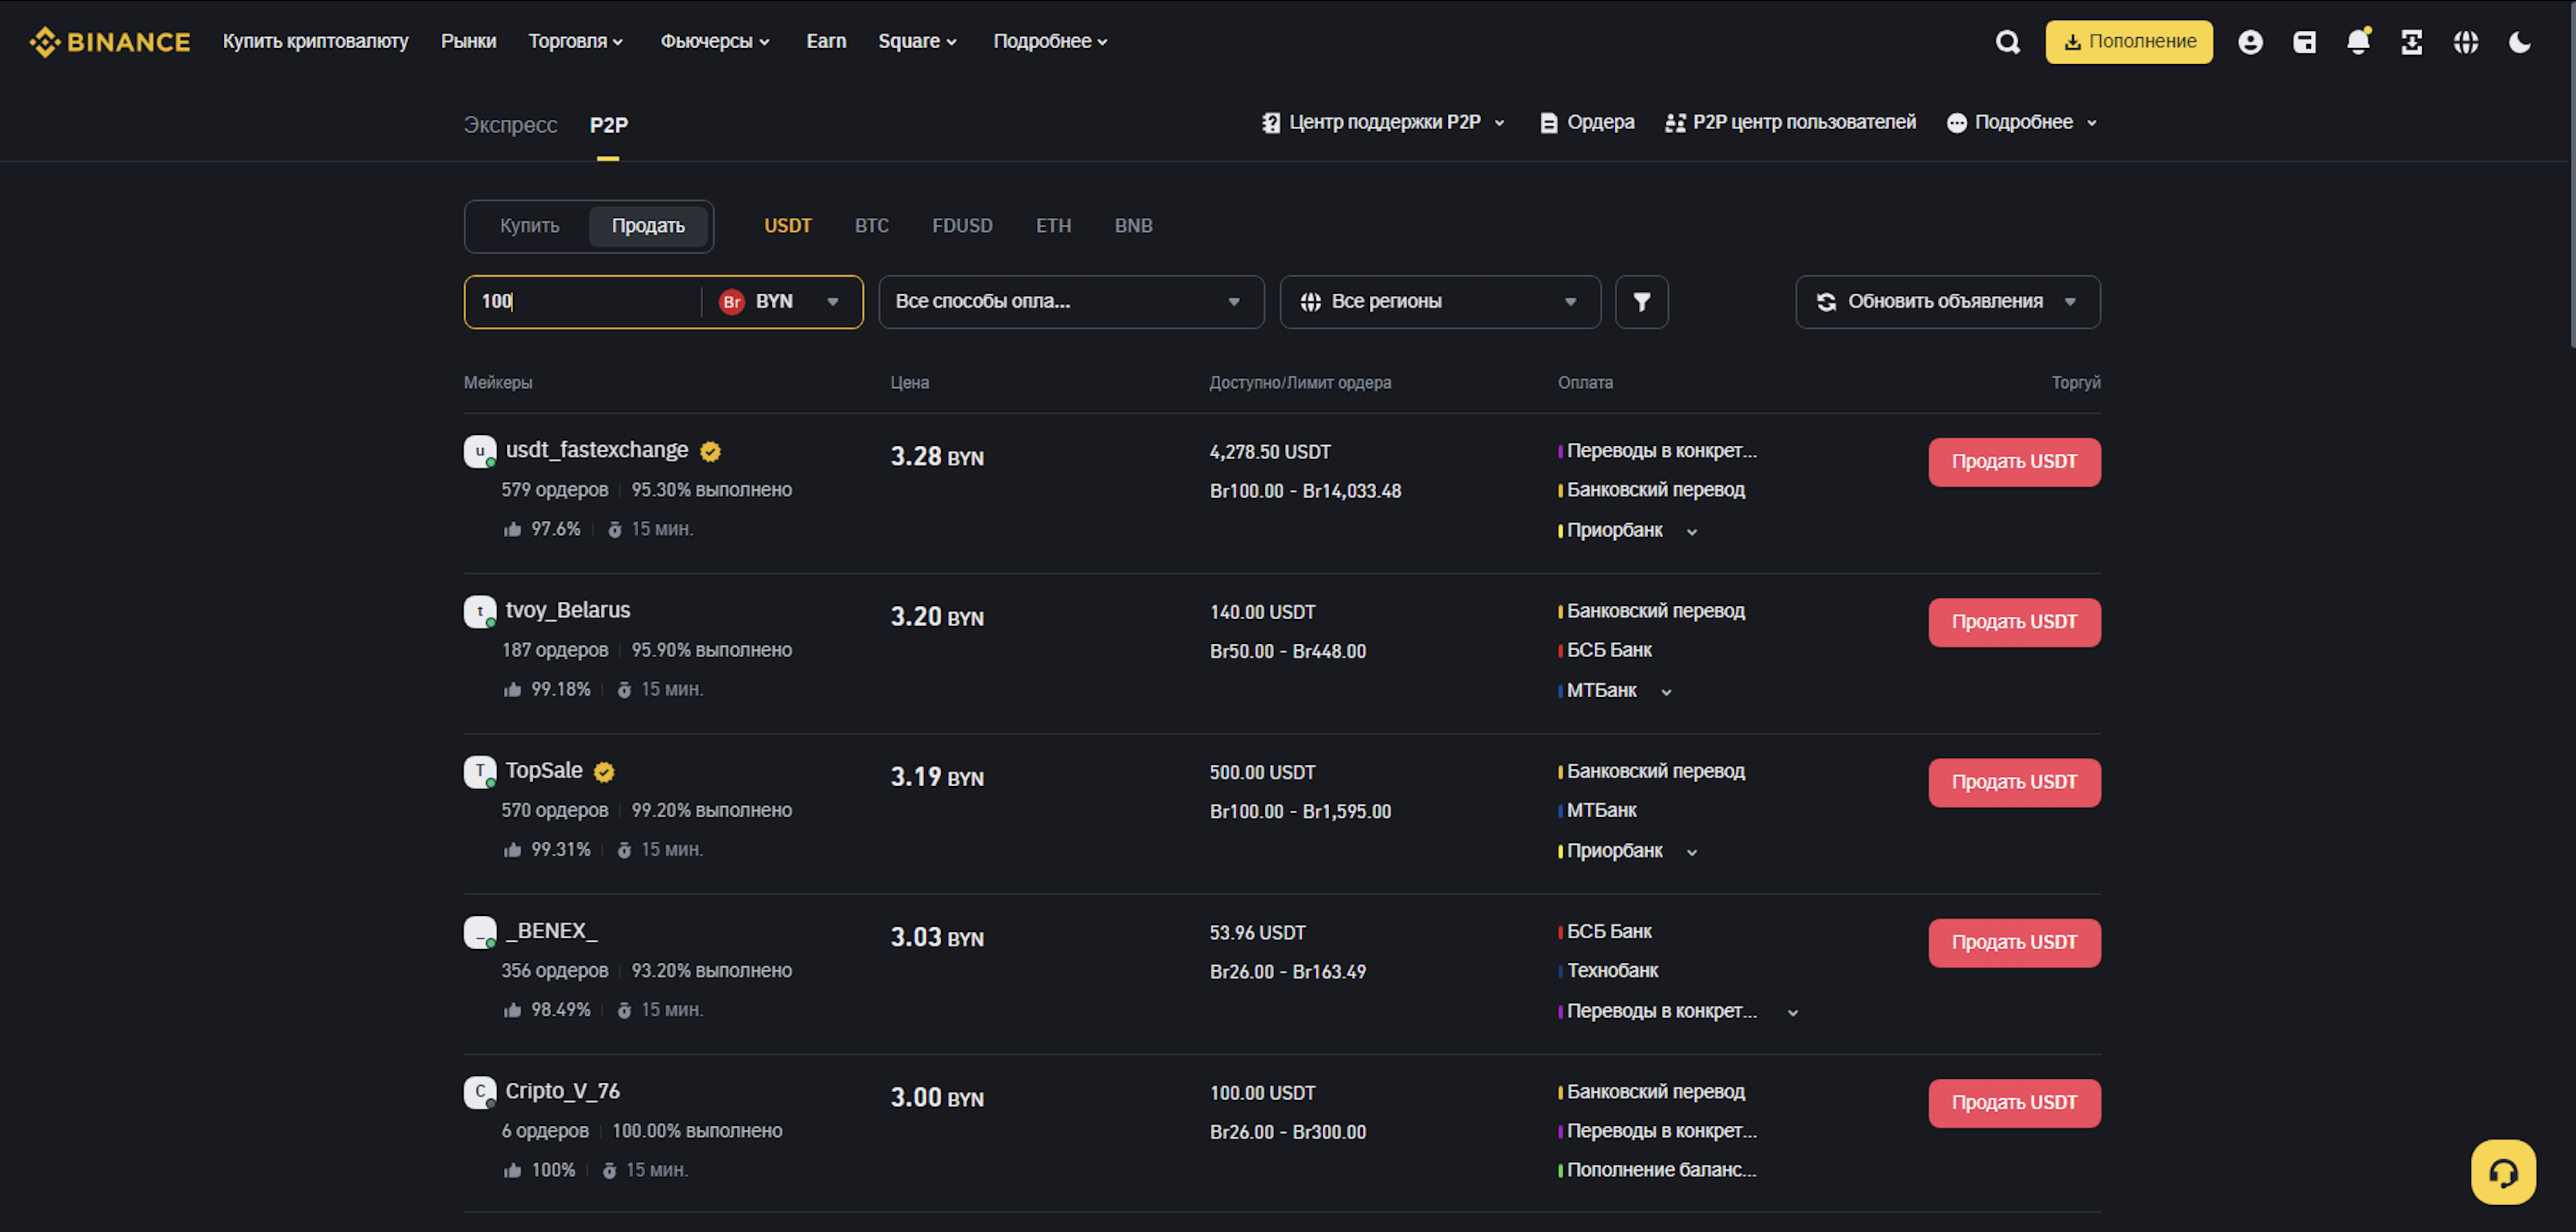Click tvoy_Belarus avatar icon
Image resolution: width=2576 pixels, height=1232 pixels.
tap(480, 611)
